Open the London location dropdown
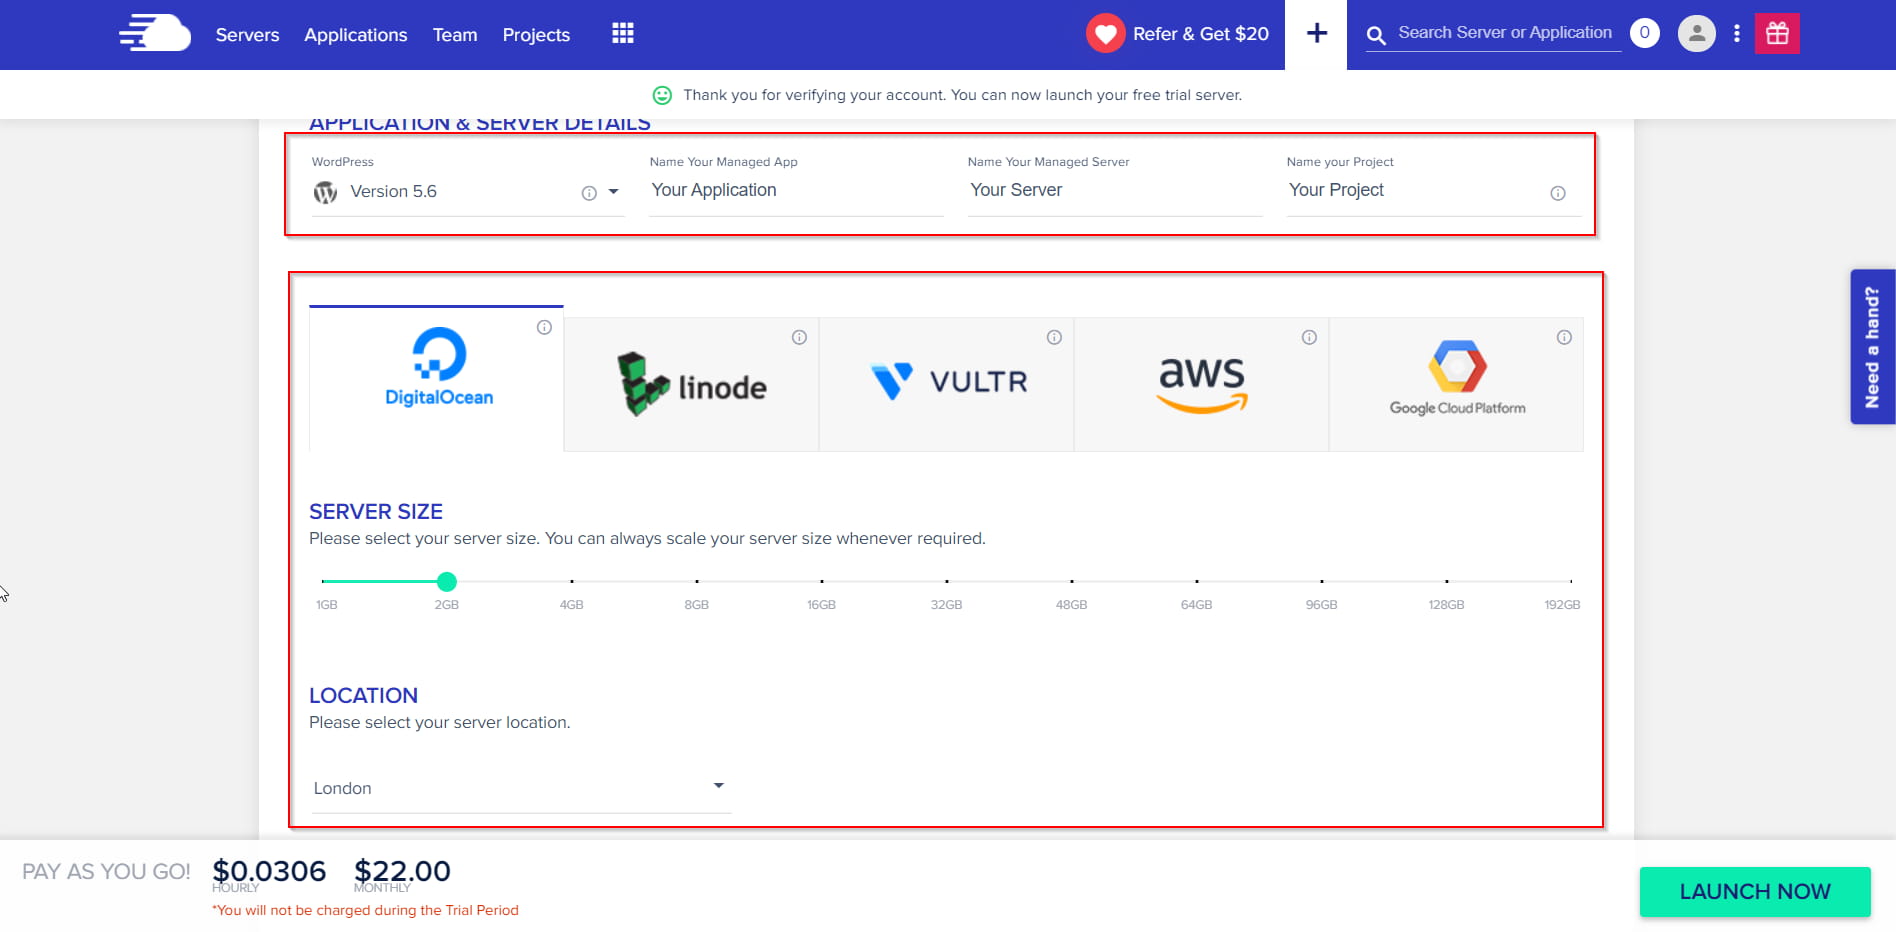1896x932 pixels. 521,788
